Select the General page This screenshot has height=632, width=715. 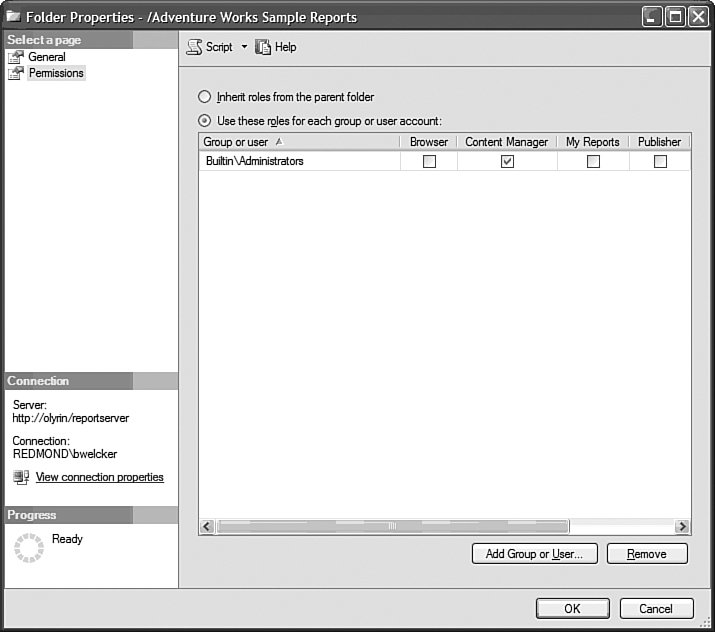(47, 57)
